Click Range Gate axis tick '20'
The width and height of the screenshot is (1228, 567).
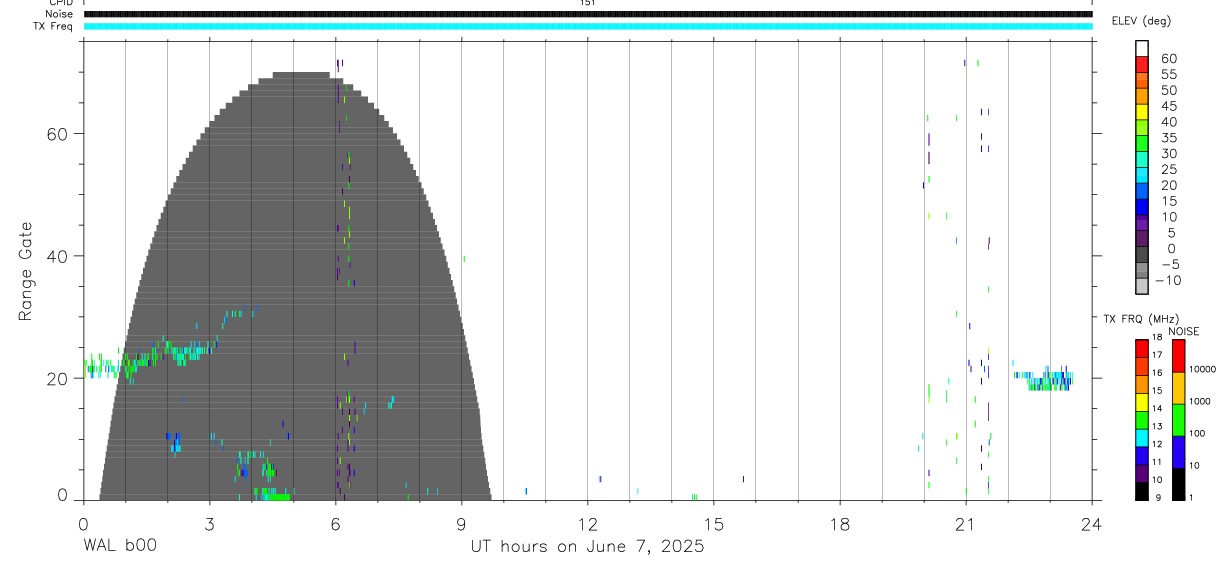[58, 378]
